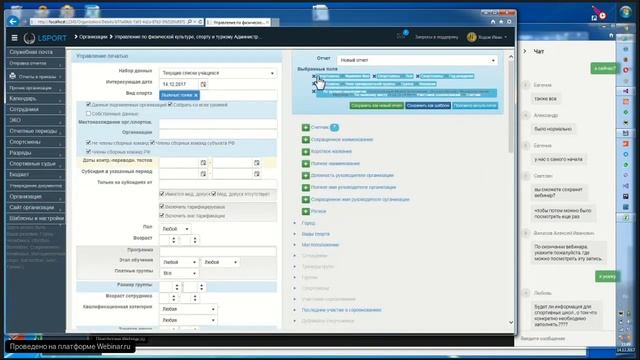The width and height of the screenshot is (640, 360).
Task: Open the hamburger menu next to LSPORT logo
Action: [15, 38]
